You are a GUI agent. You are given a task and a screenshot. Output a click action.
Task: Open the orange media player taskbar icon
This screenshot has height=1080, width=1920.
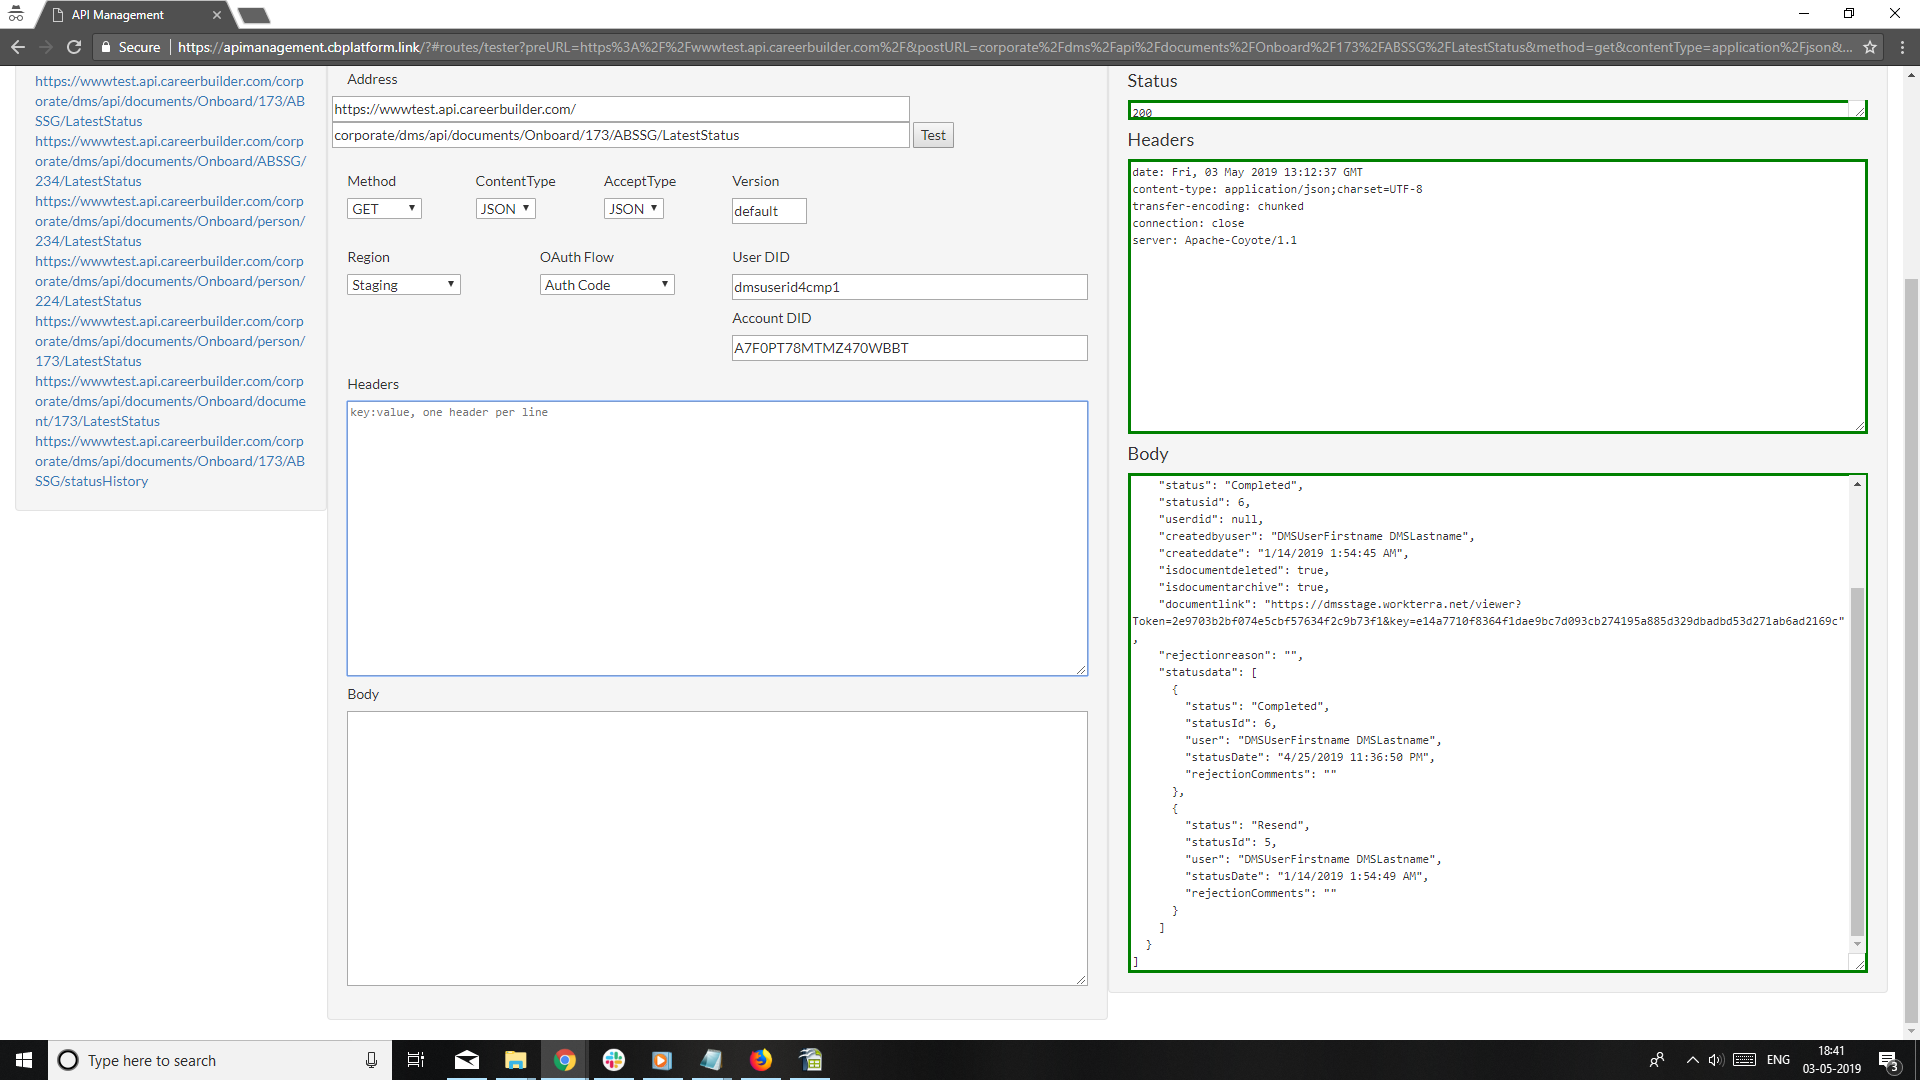(662, 1060)
